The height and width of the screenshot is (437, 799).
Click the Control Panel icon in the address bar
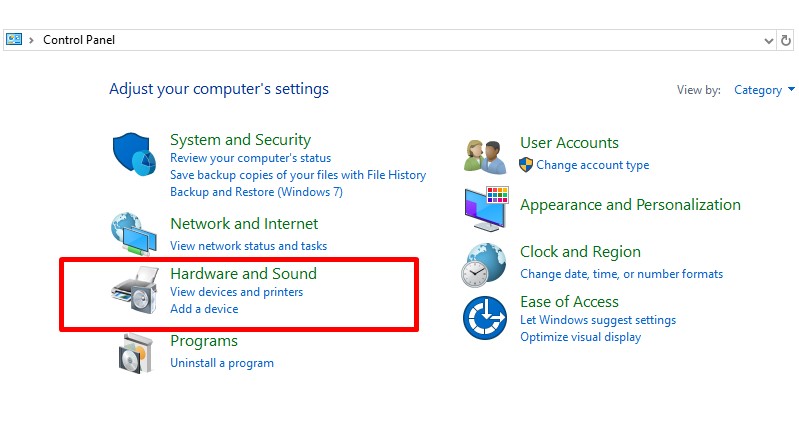pos(14,39)
